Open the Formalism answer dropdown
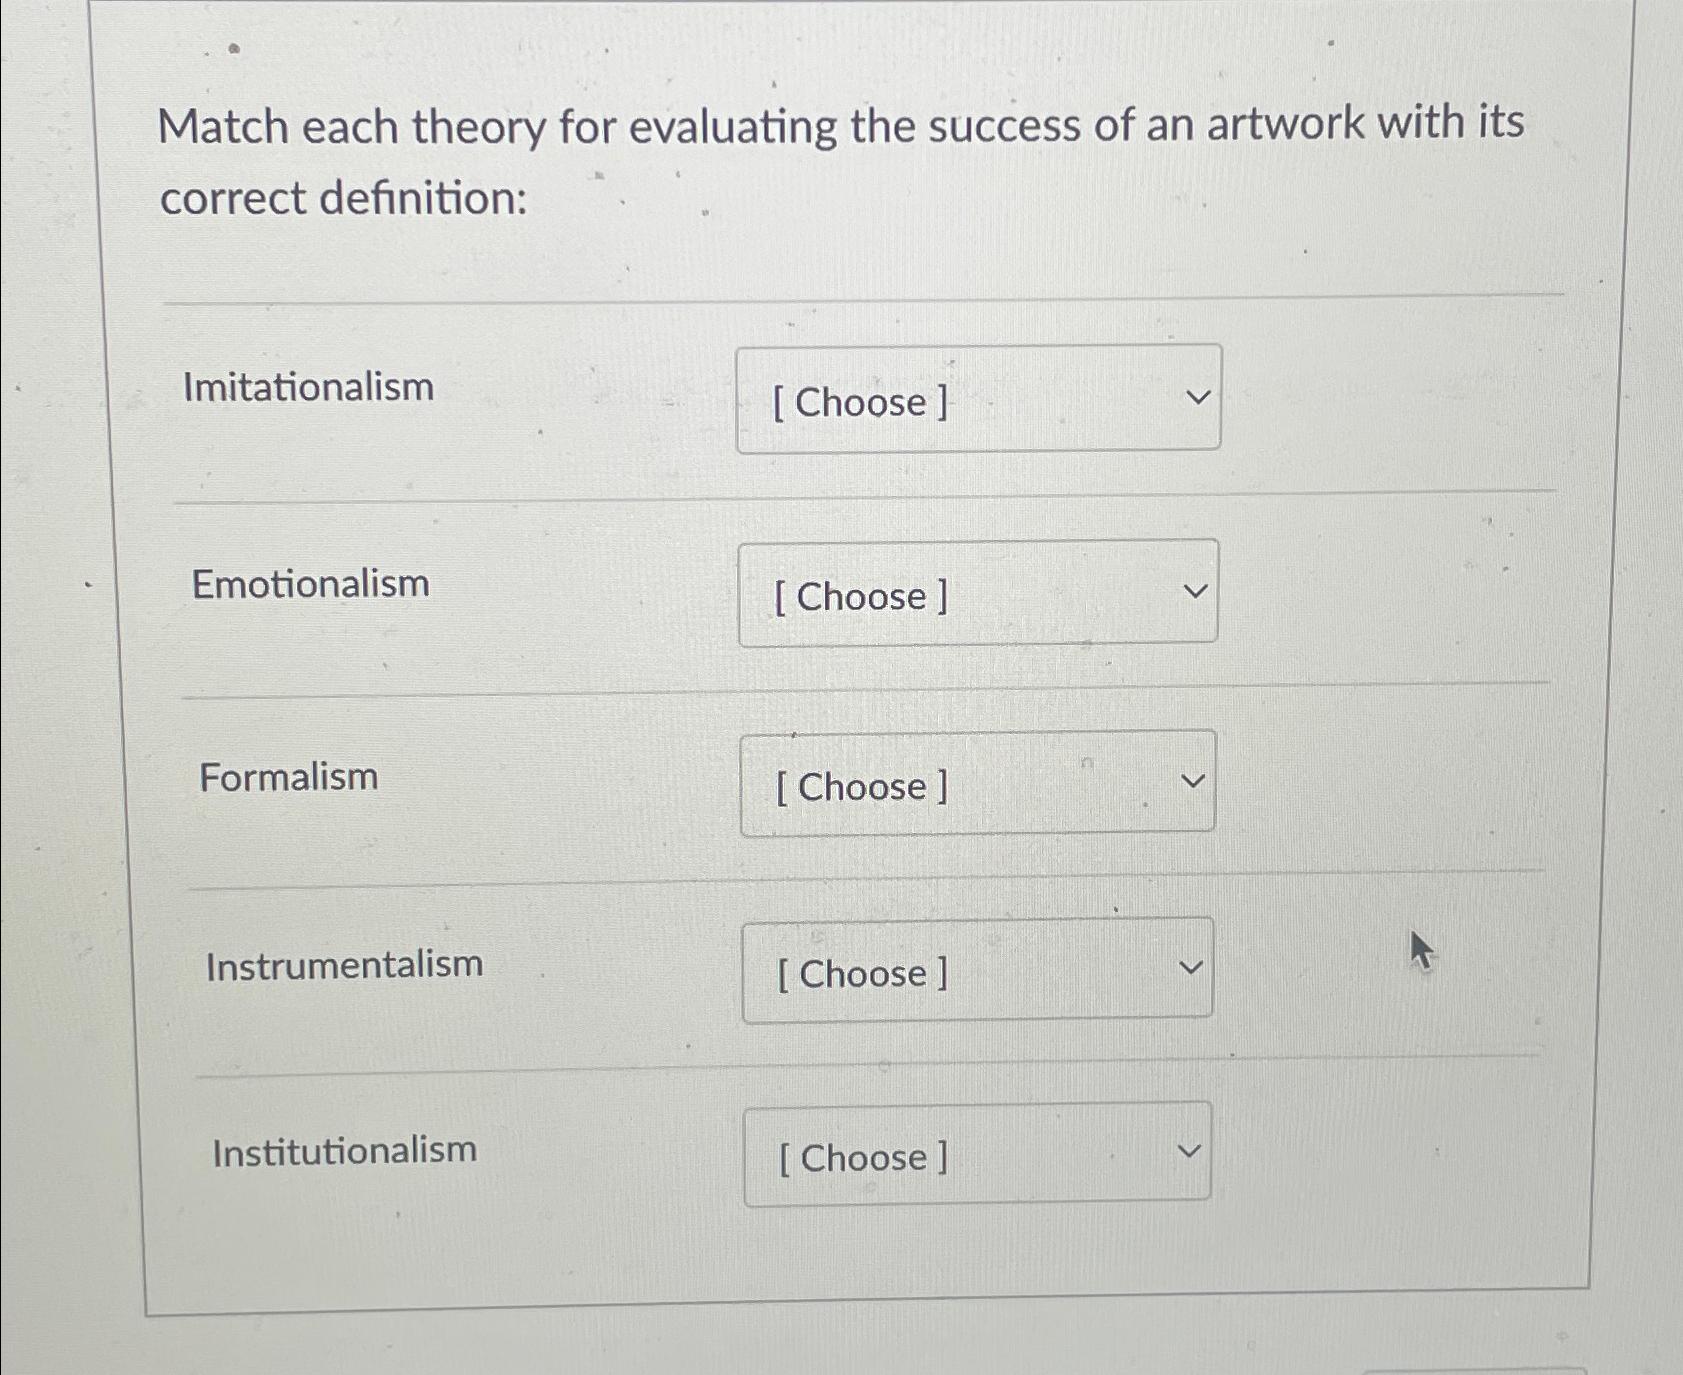 coord(976,785)
